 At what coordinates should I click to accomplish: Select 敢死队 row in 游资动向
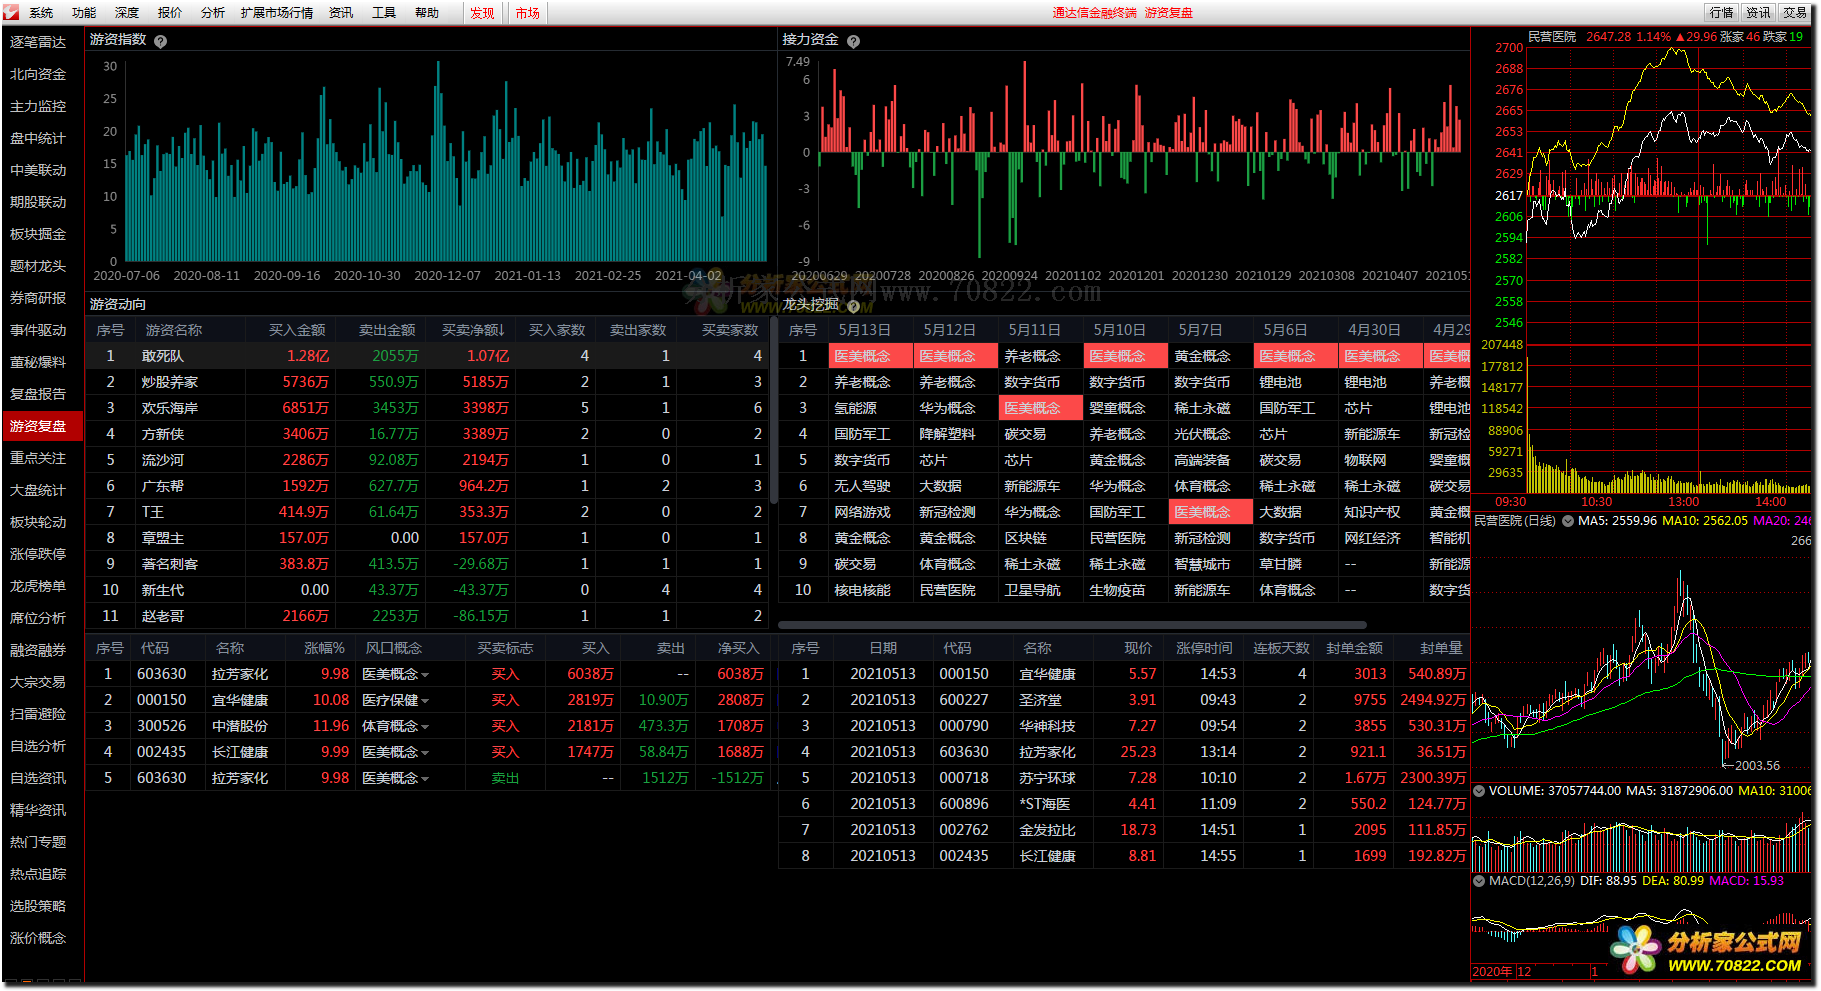pyautogui.click(x=427, y=356)
